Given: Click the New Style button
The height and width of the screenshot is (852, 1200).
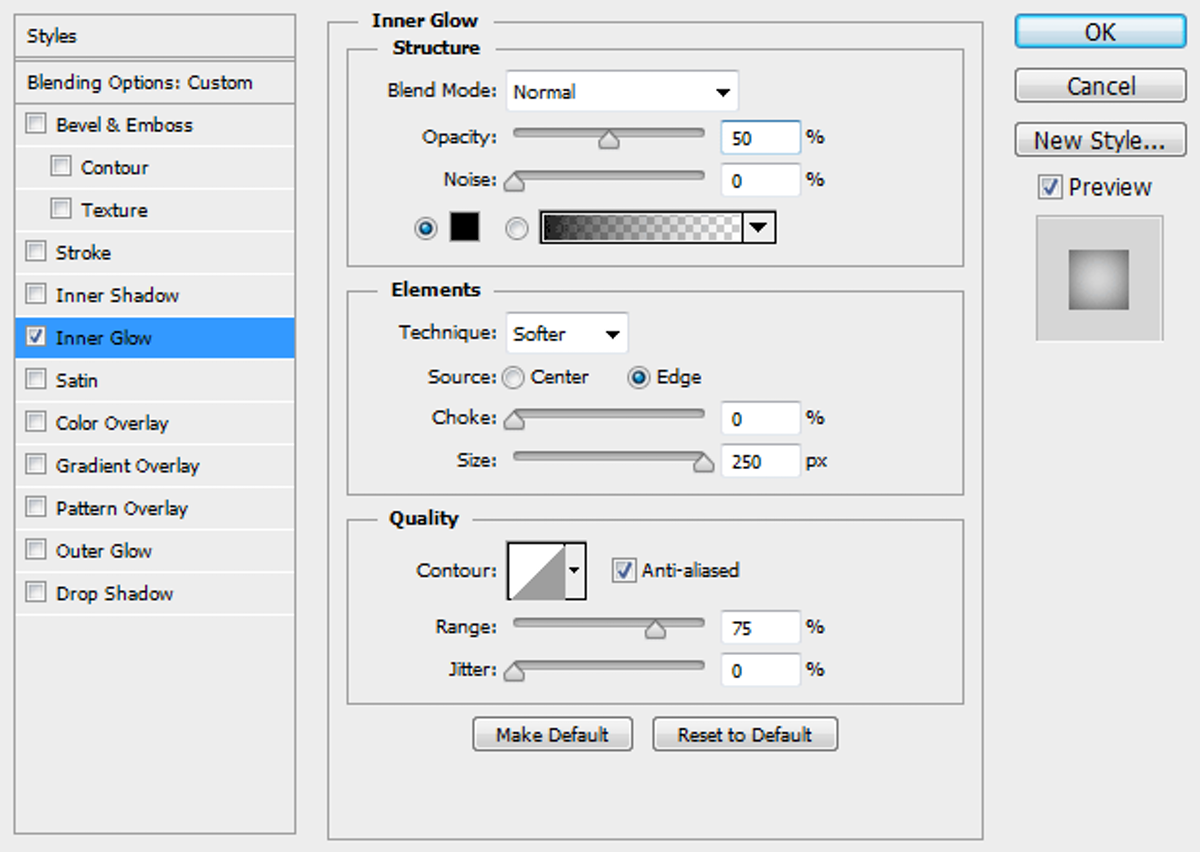Looking at the screenshot, I should tap(1099, 140).
